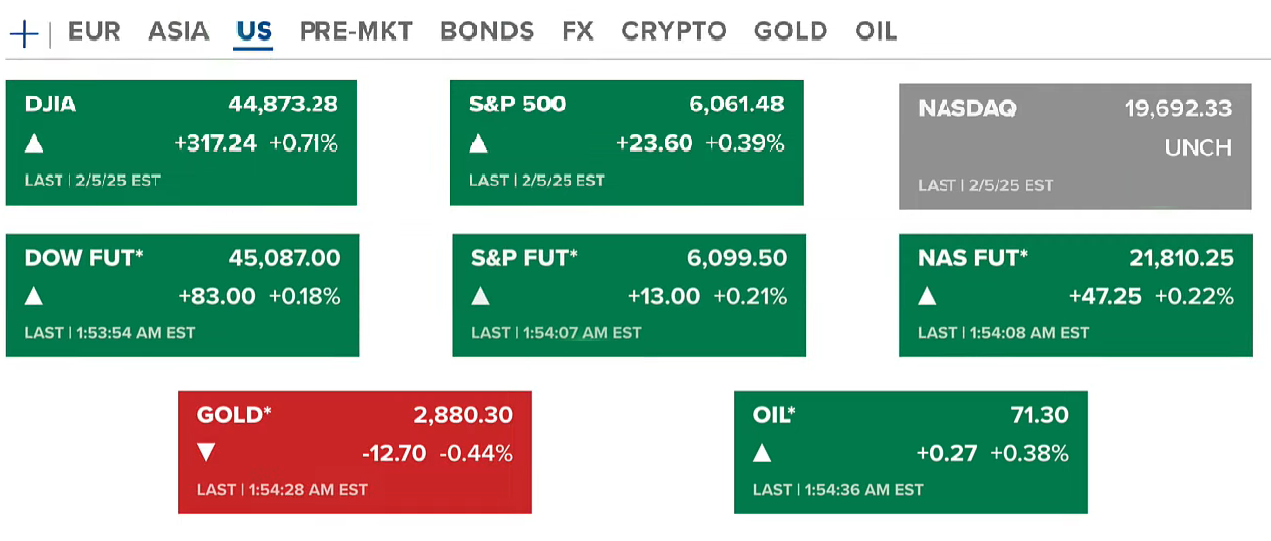The height and width of the screenshot is (541, 1271).
Task: Switch to the EUR markets tab
Action: click(94, 32)
